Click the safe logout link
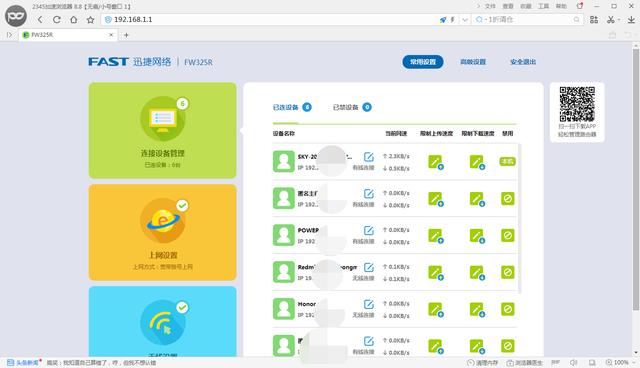 [x=523, y=62]
